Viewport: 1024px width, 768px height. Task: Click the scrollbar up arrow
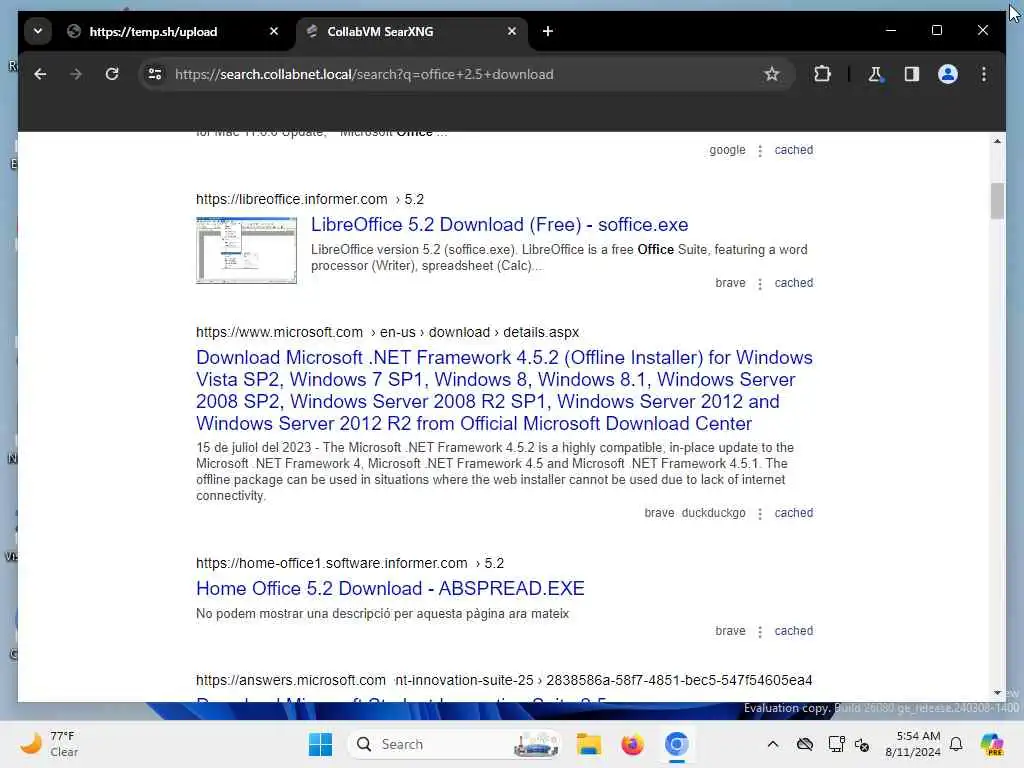(x=997, y=141)
